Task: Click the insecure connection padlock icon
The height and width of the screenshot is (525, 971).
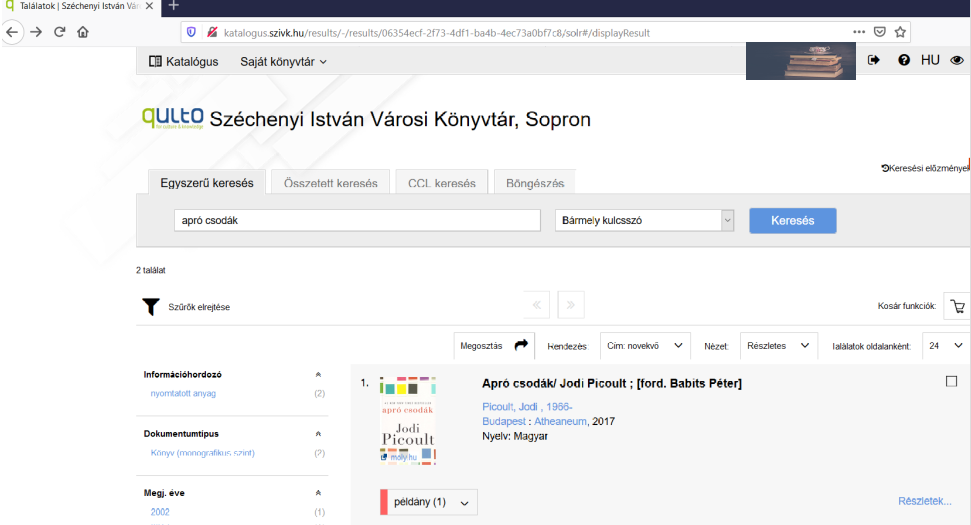Action: tap(212, 32)
